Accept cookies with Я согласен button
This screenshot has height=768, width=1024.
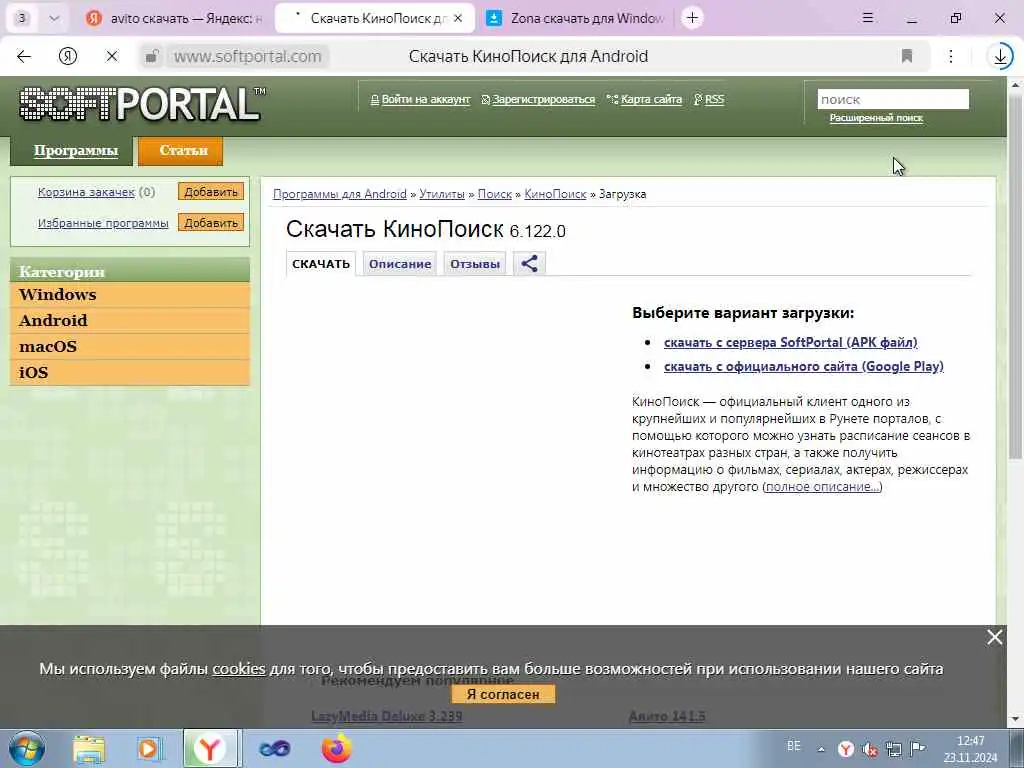point(503,694)
